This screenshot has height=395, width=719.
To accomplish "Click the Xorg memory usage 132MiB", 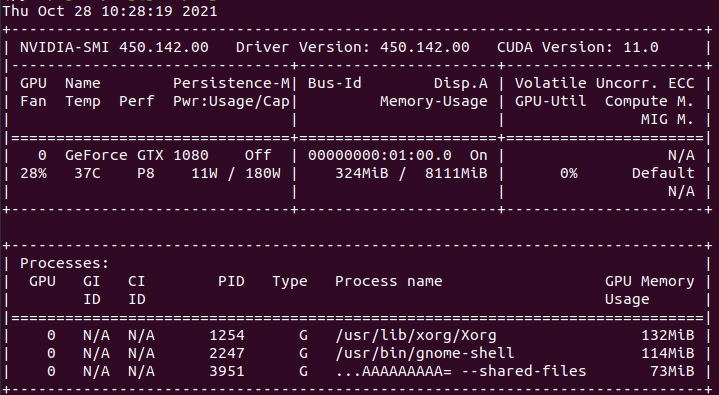I will point(667,335).
